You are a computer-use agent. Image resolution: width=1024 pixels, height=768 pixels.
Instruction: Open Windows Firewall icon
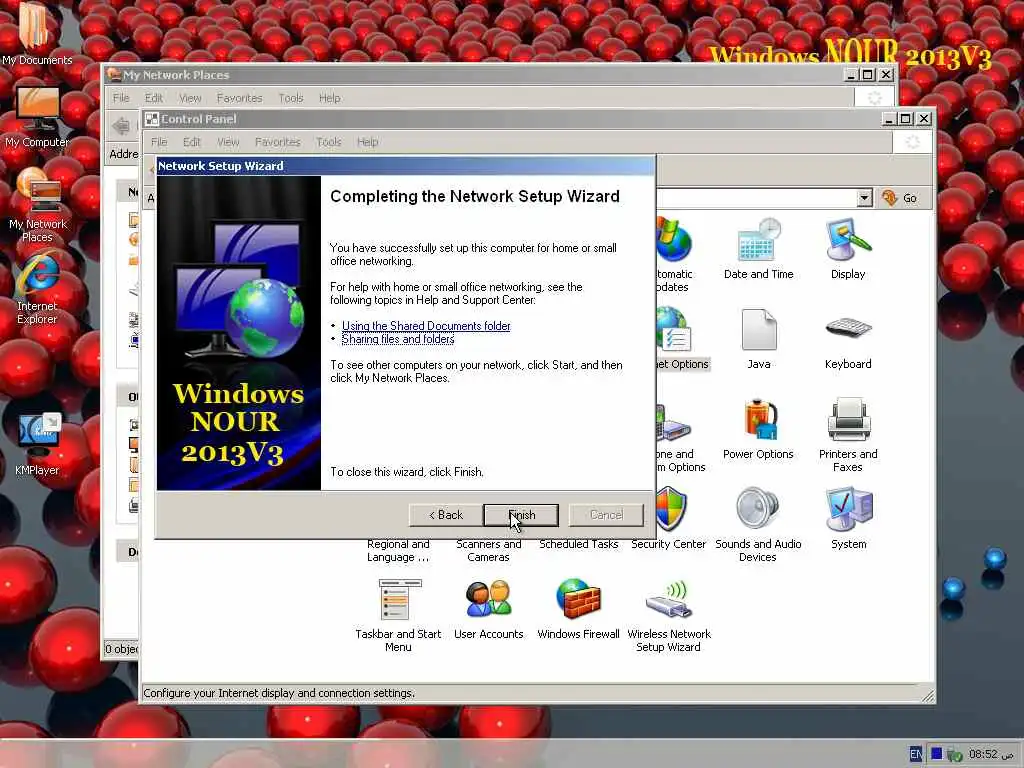tap(578, 609)
